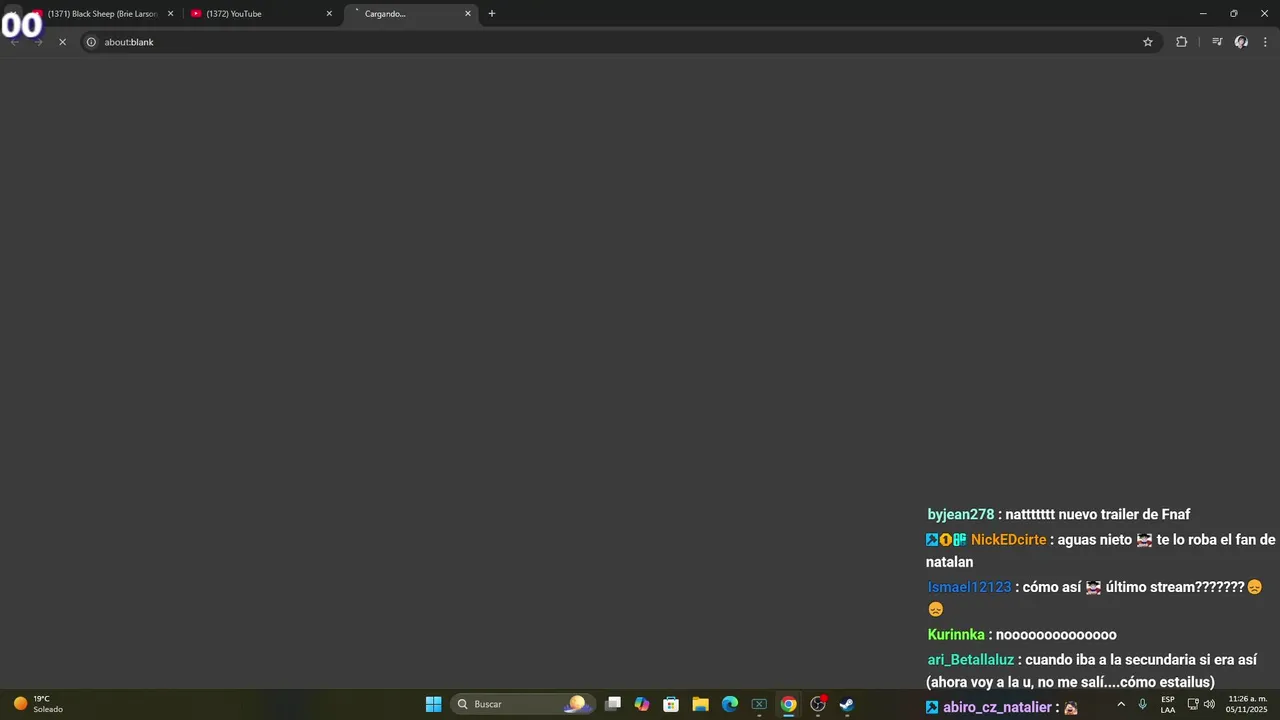Click username Ismael12123 in chat overlay
This screenshot has width=1280, height=720.
[969, 587]
